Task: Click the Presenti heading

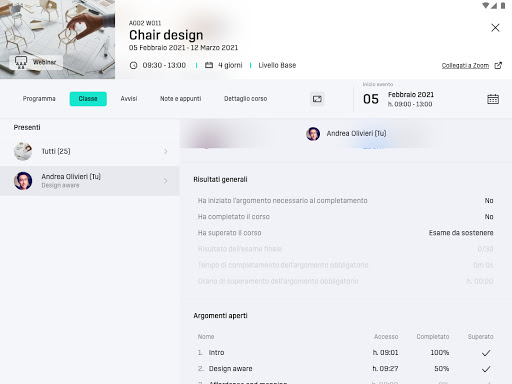Action: 27,127
